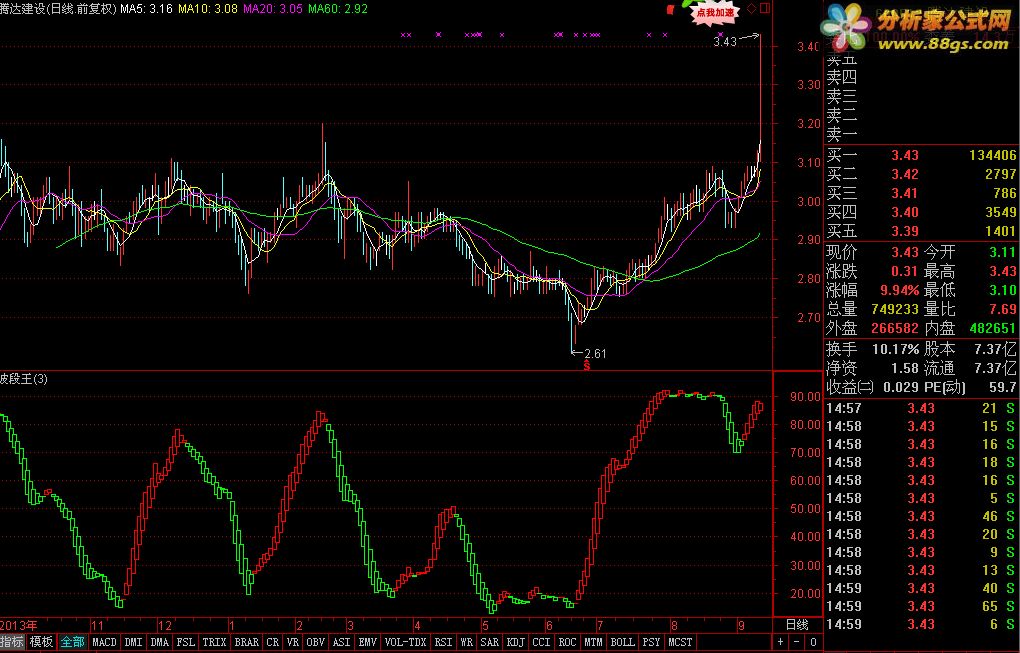Select the DMI indicator tab
Viewport: 1020px width, 653px height.
pos(133,642)
